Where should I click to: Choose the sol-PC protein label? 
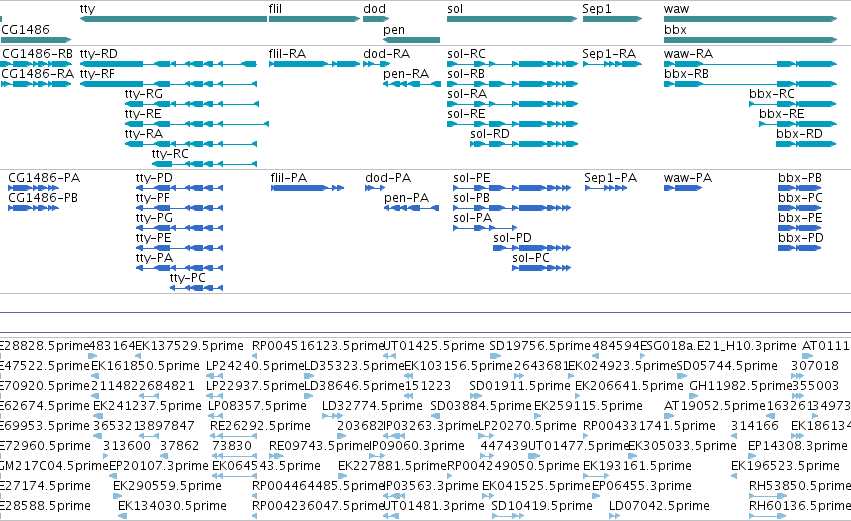[x=531, y=258]
